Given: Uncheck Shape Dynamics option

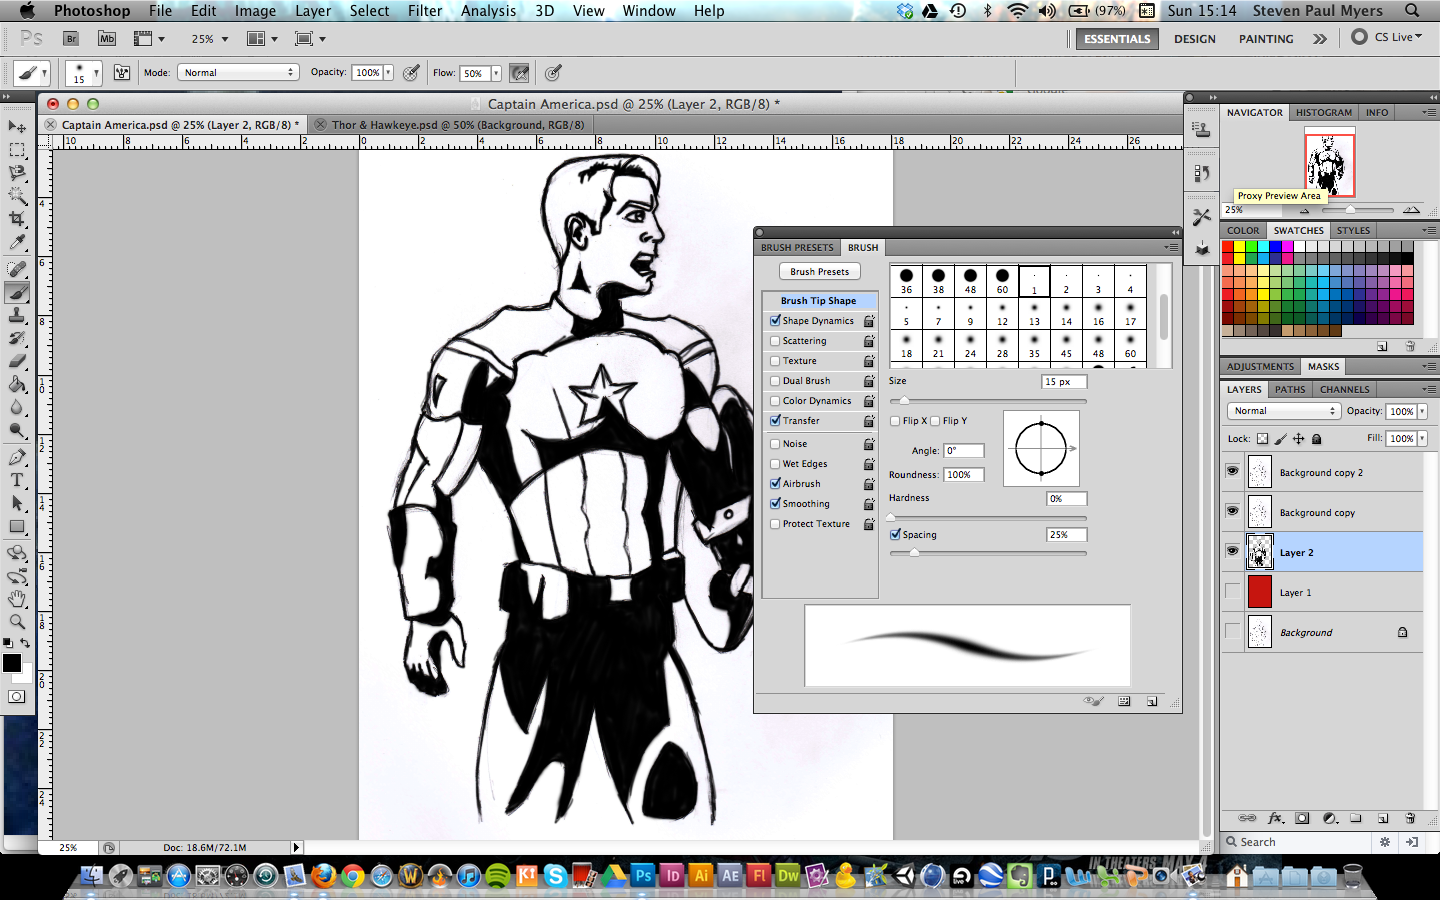Looking at the screenshot, I should point(775,321).
